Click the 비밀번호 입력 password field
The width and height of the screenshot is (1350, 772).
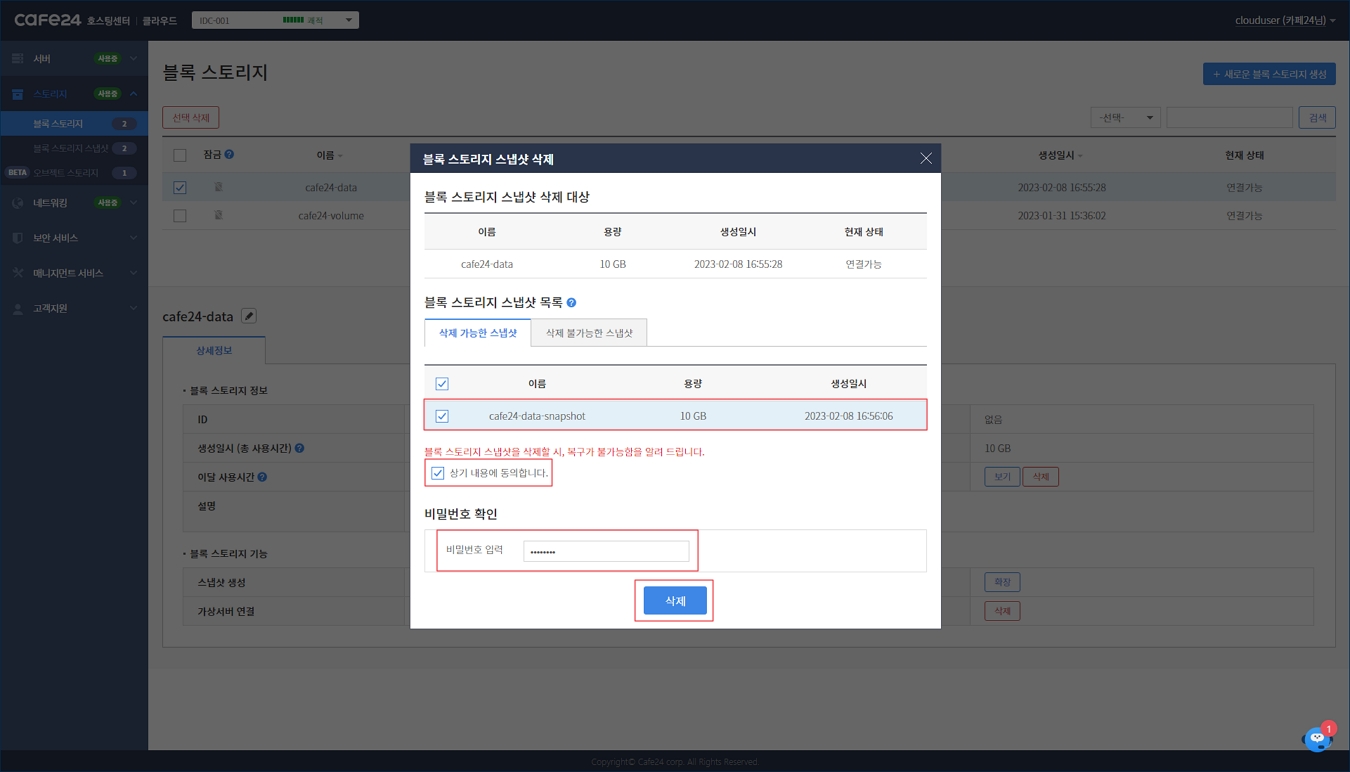(606, 551)
